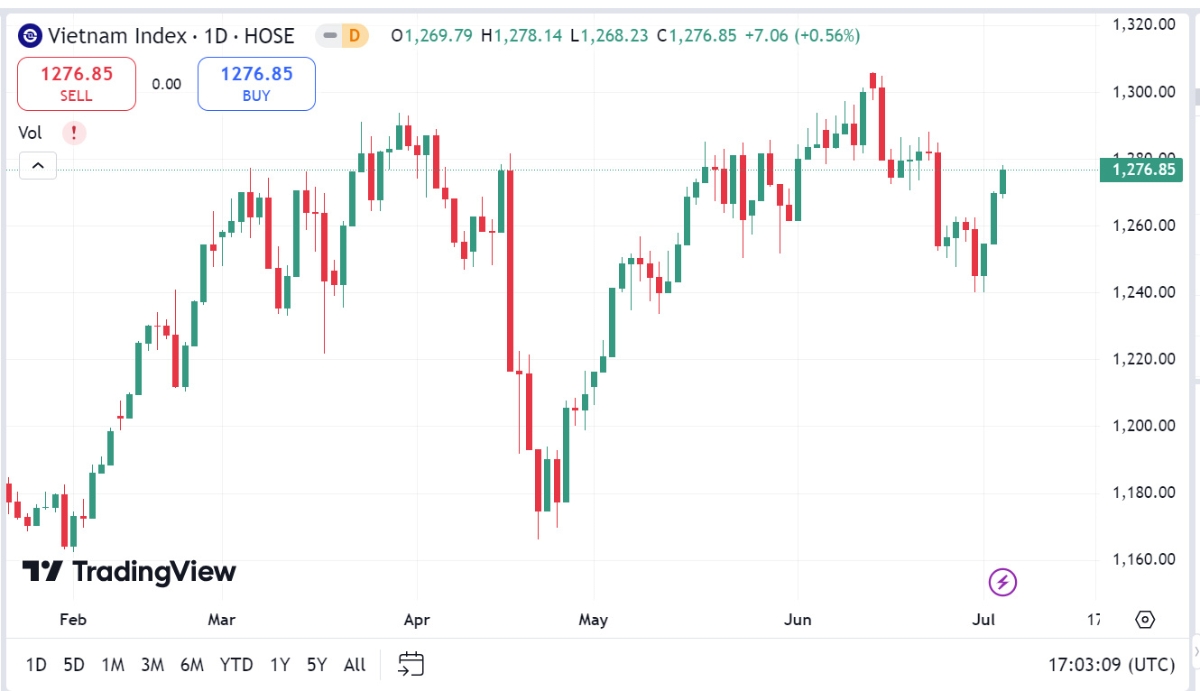1200x691 pixels.
Task: Click the purple lightning bolt icon
Action: (1003, 581)
